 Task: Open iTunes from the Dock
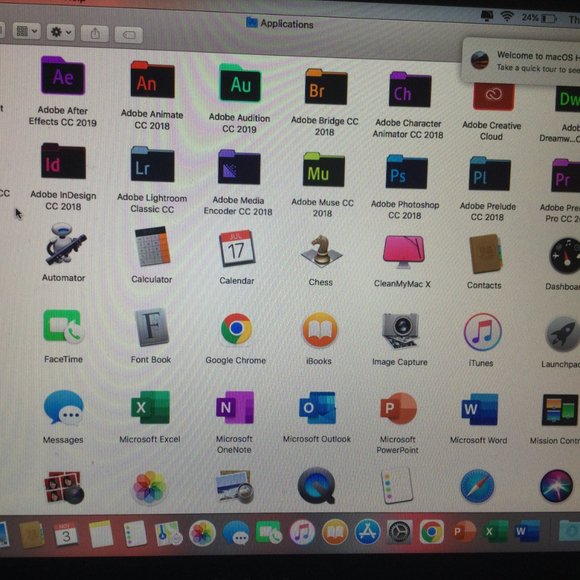point(302,532)
